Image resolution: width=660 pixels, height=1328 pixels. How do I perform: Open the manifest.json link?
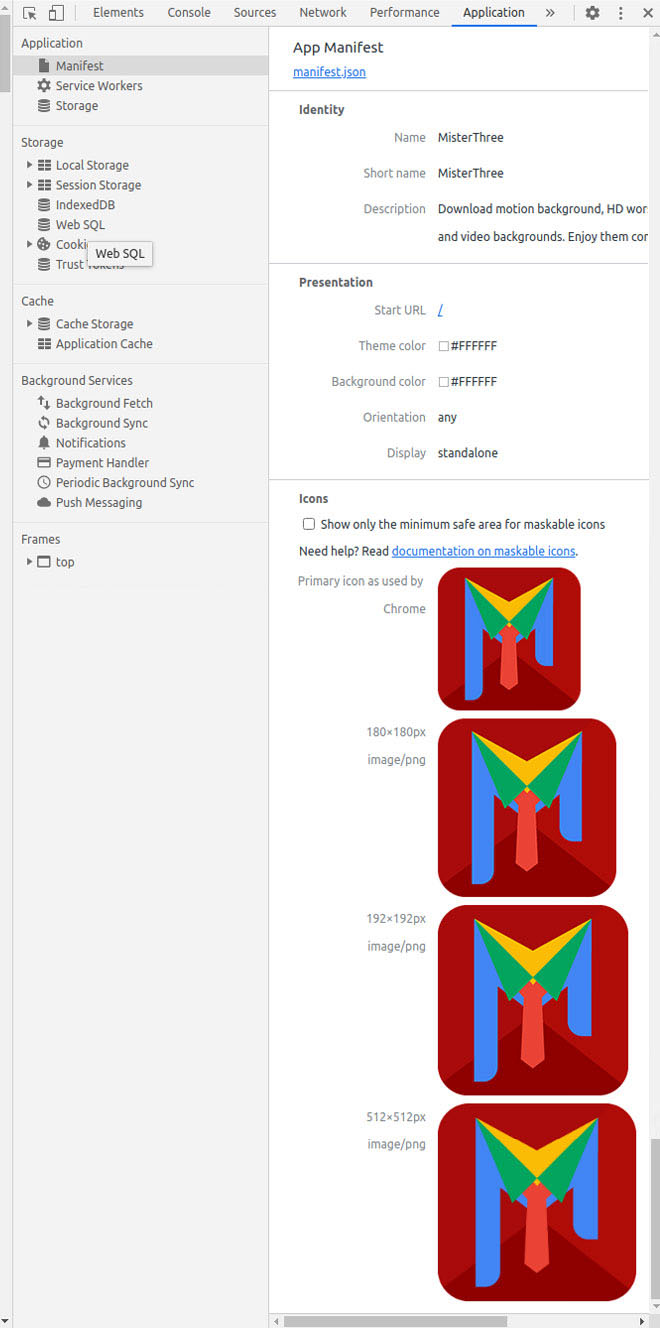pyautogui.click(x=329, y=72)
